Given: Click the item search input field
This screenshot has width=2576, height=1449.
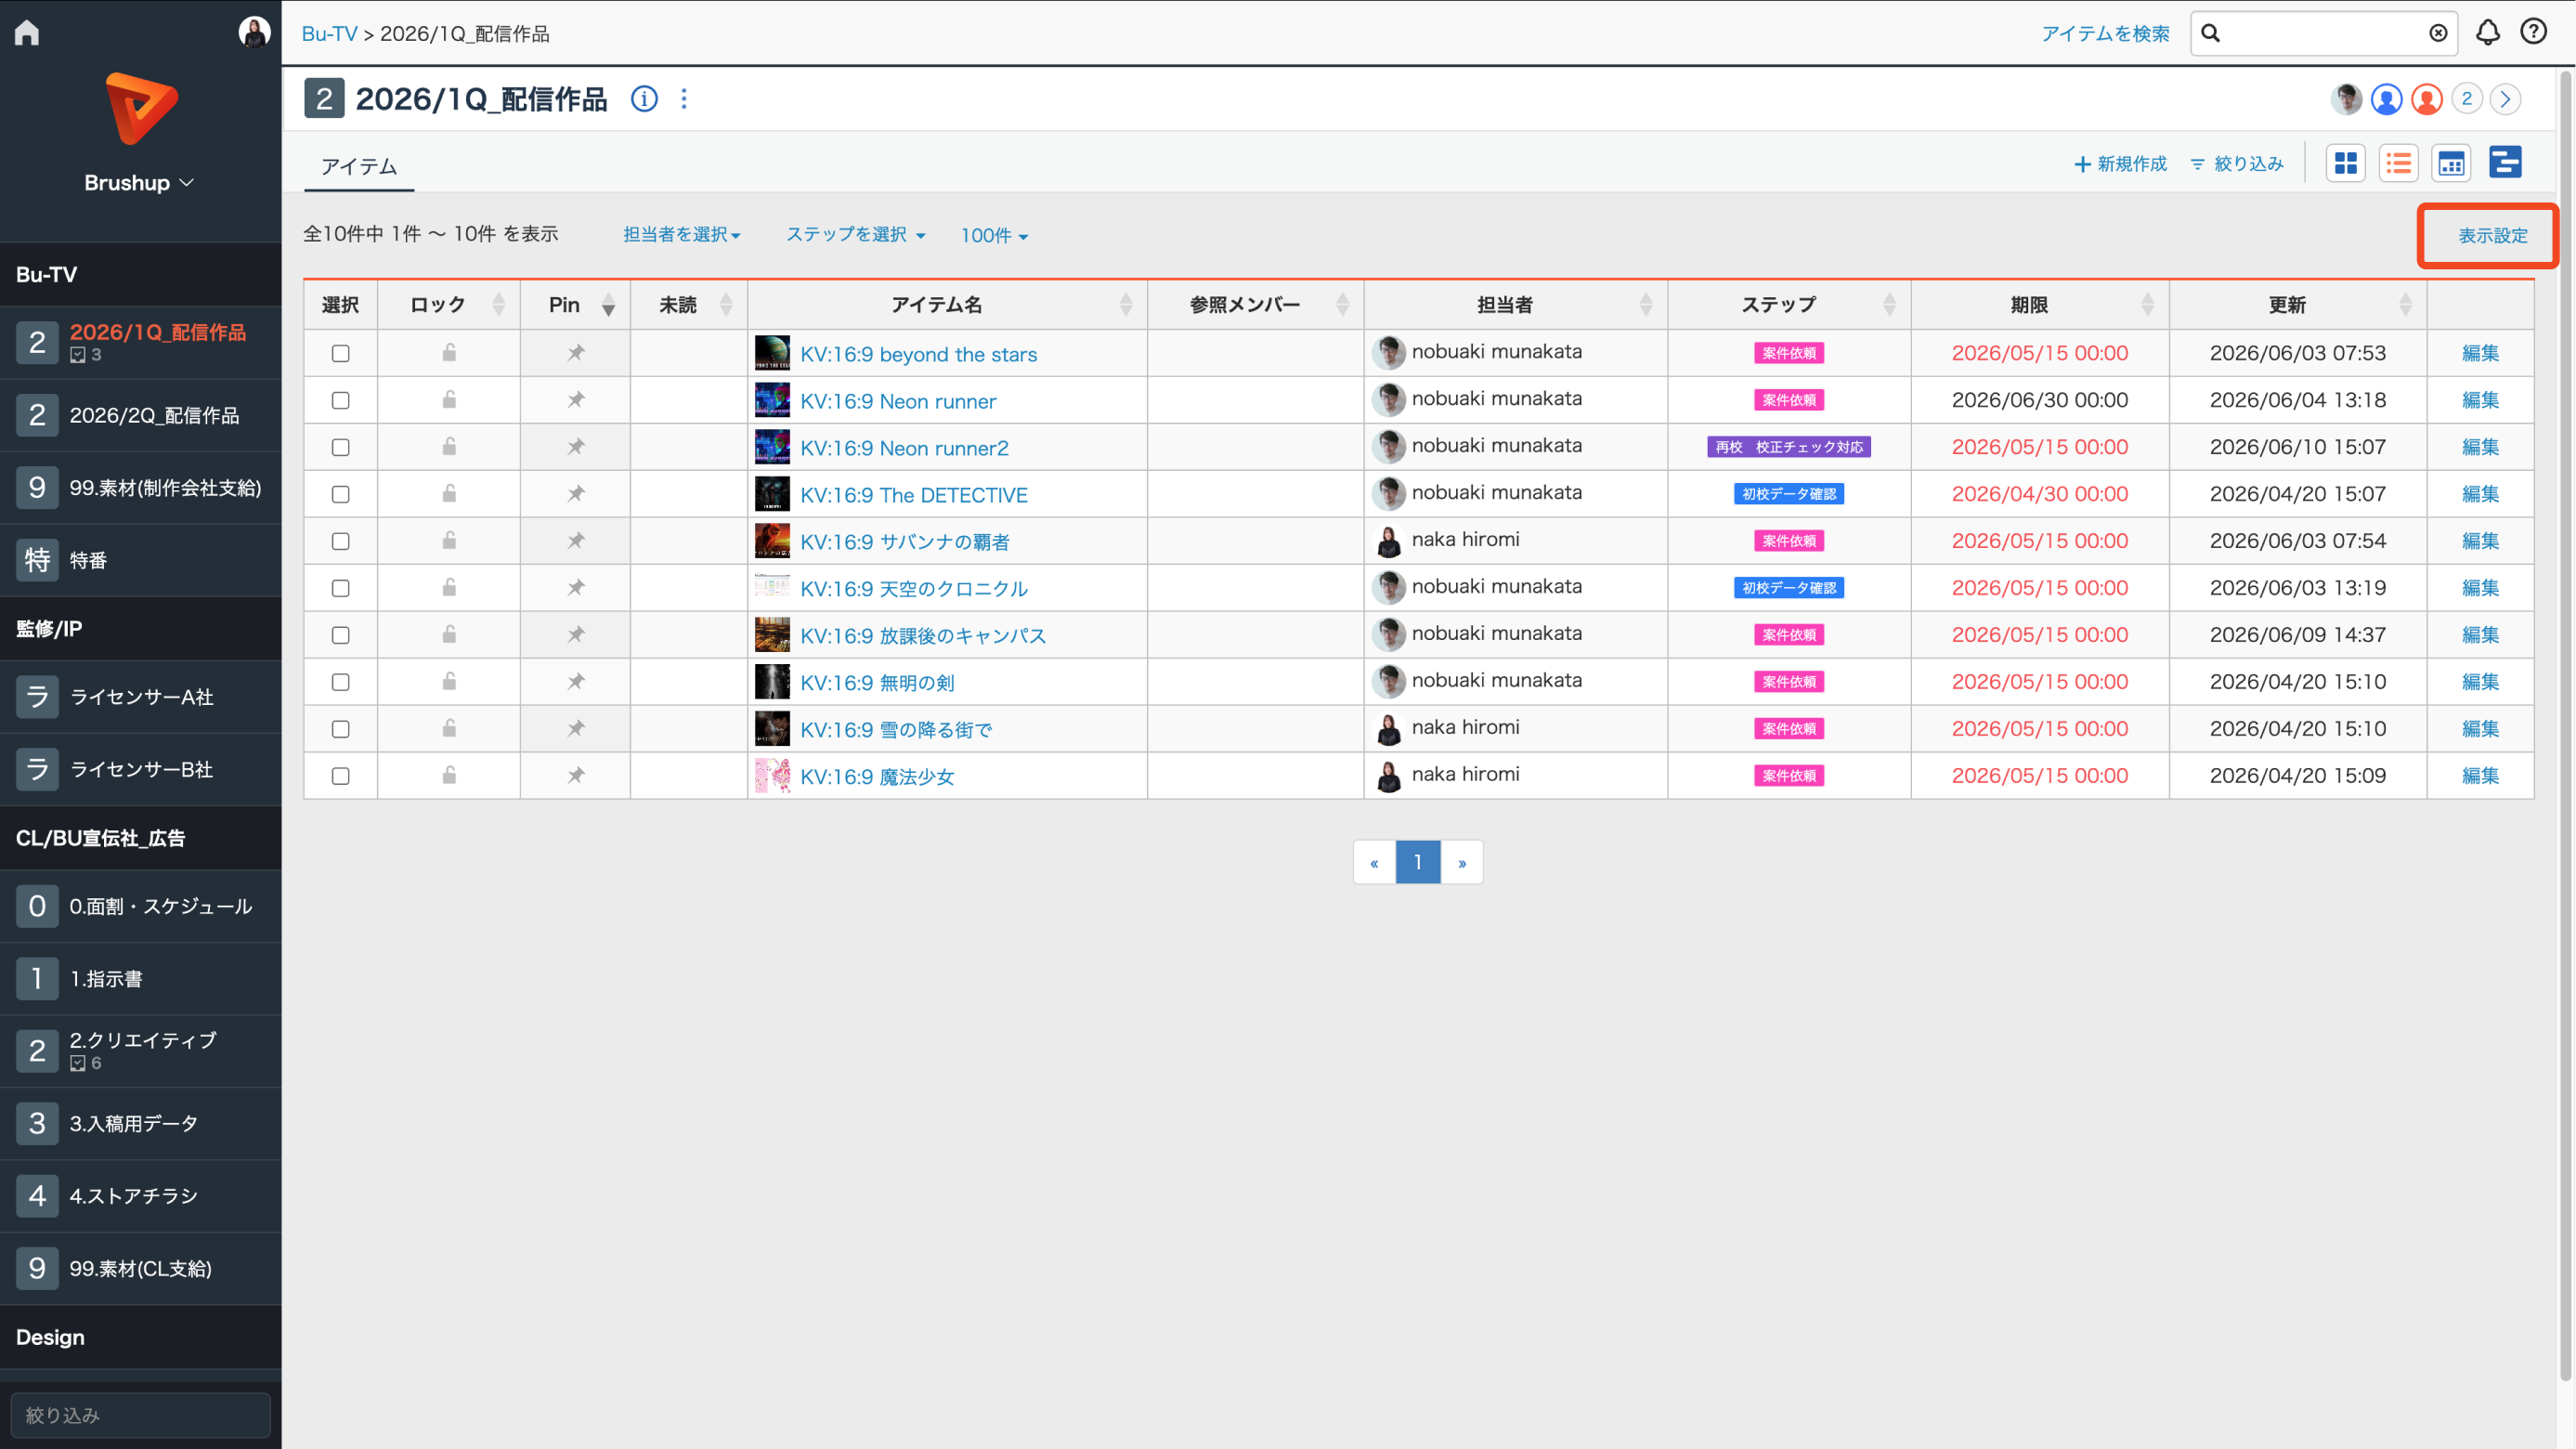Looking at the screenshot, I should (2323, 33).
